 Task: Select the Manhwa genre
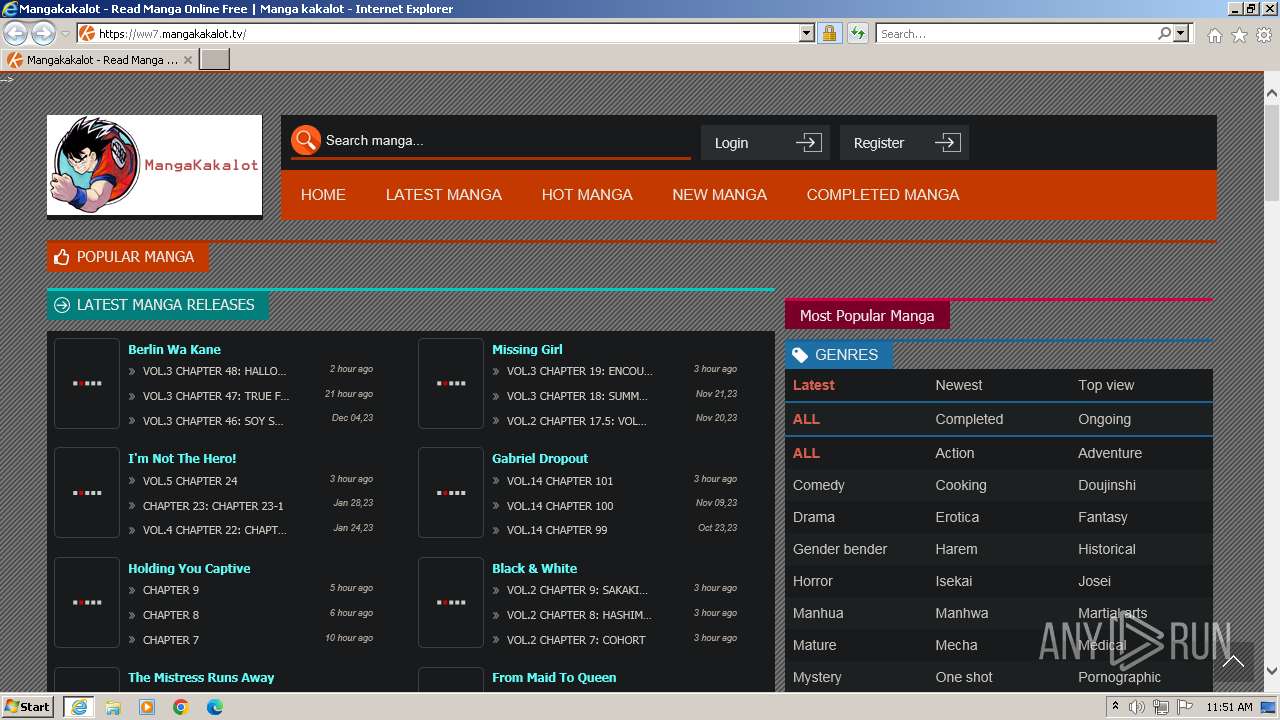pos(962,613)
